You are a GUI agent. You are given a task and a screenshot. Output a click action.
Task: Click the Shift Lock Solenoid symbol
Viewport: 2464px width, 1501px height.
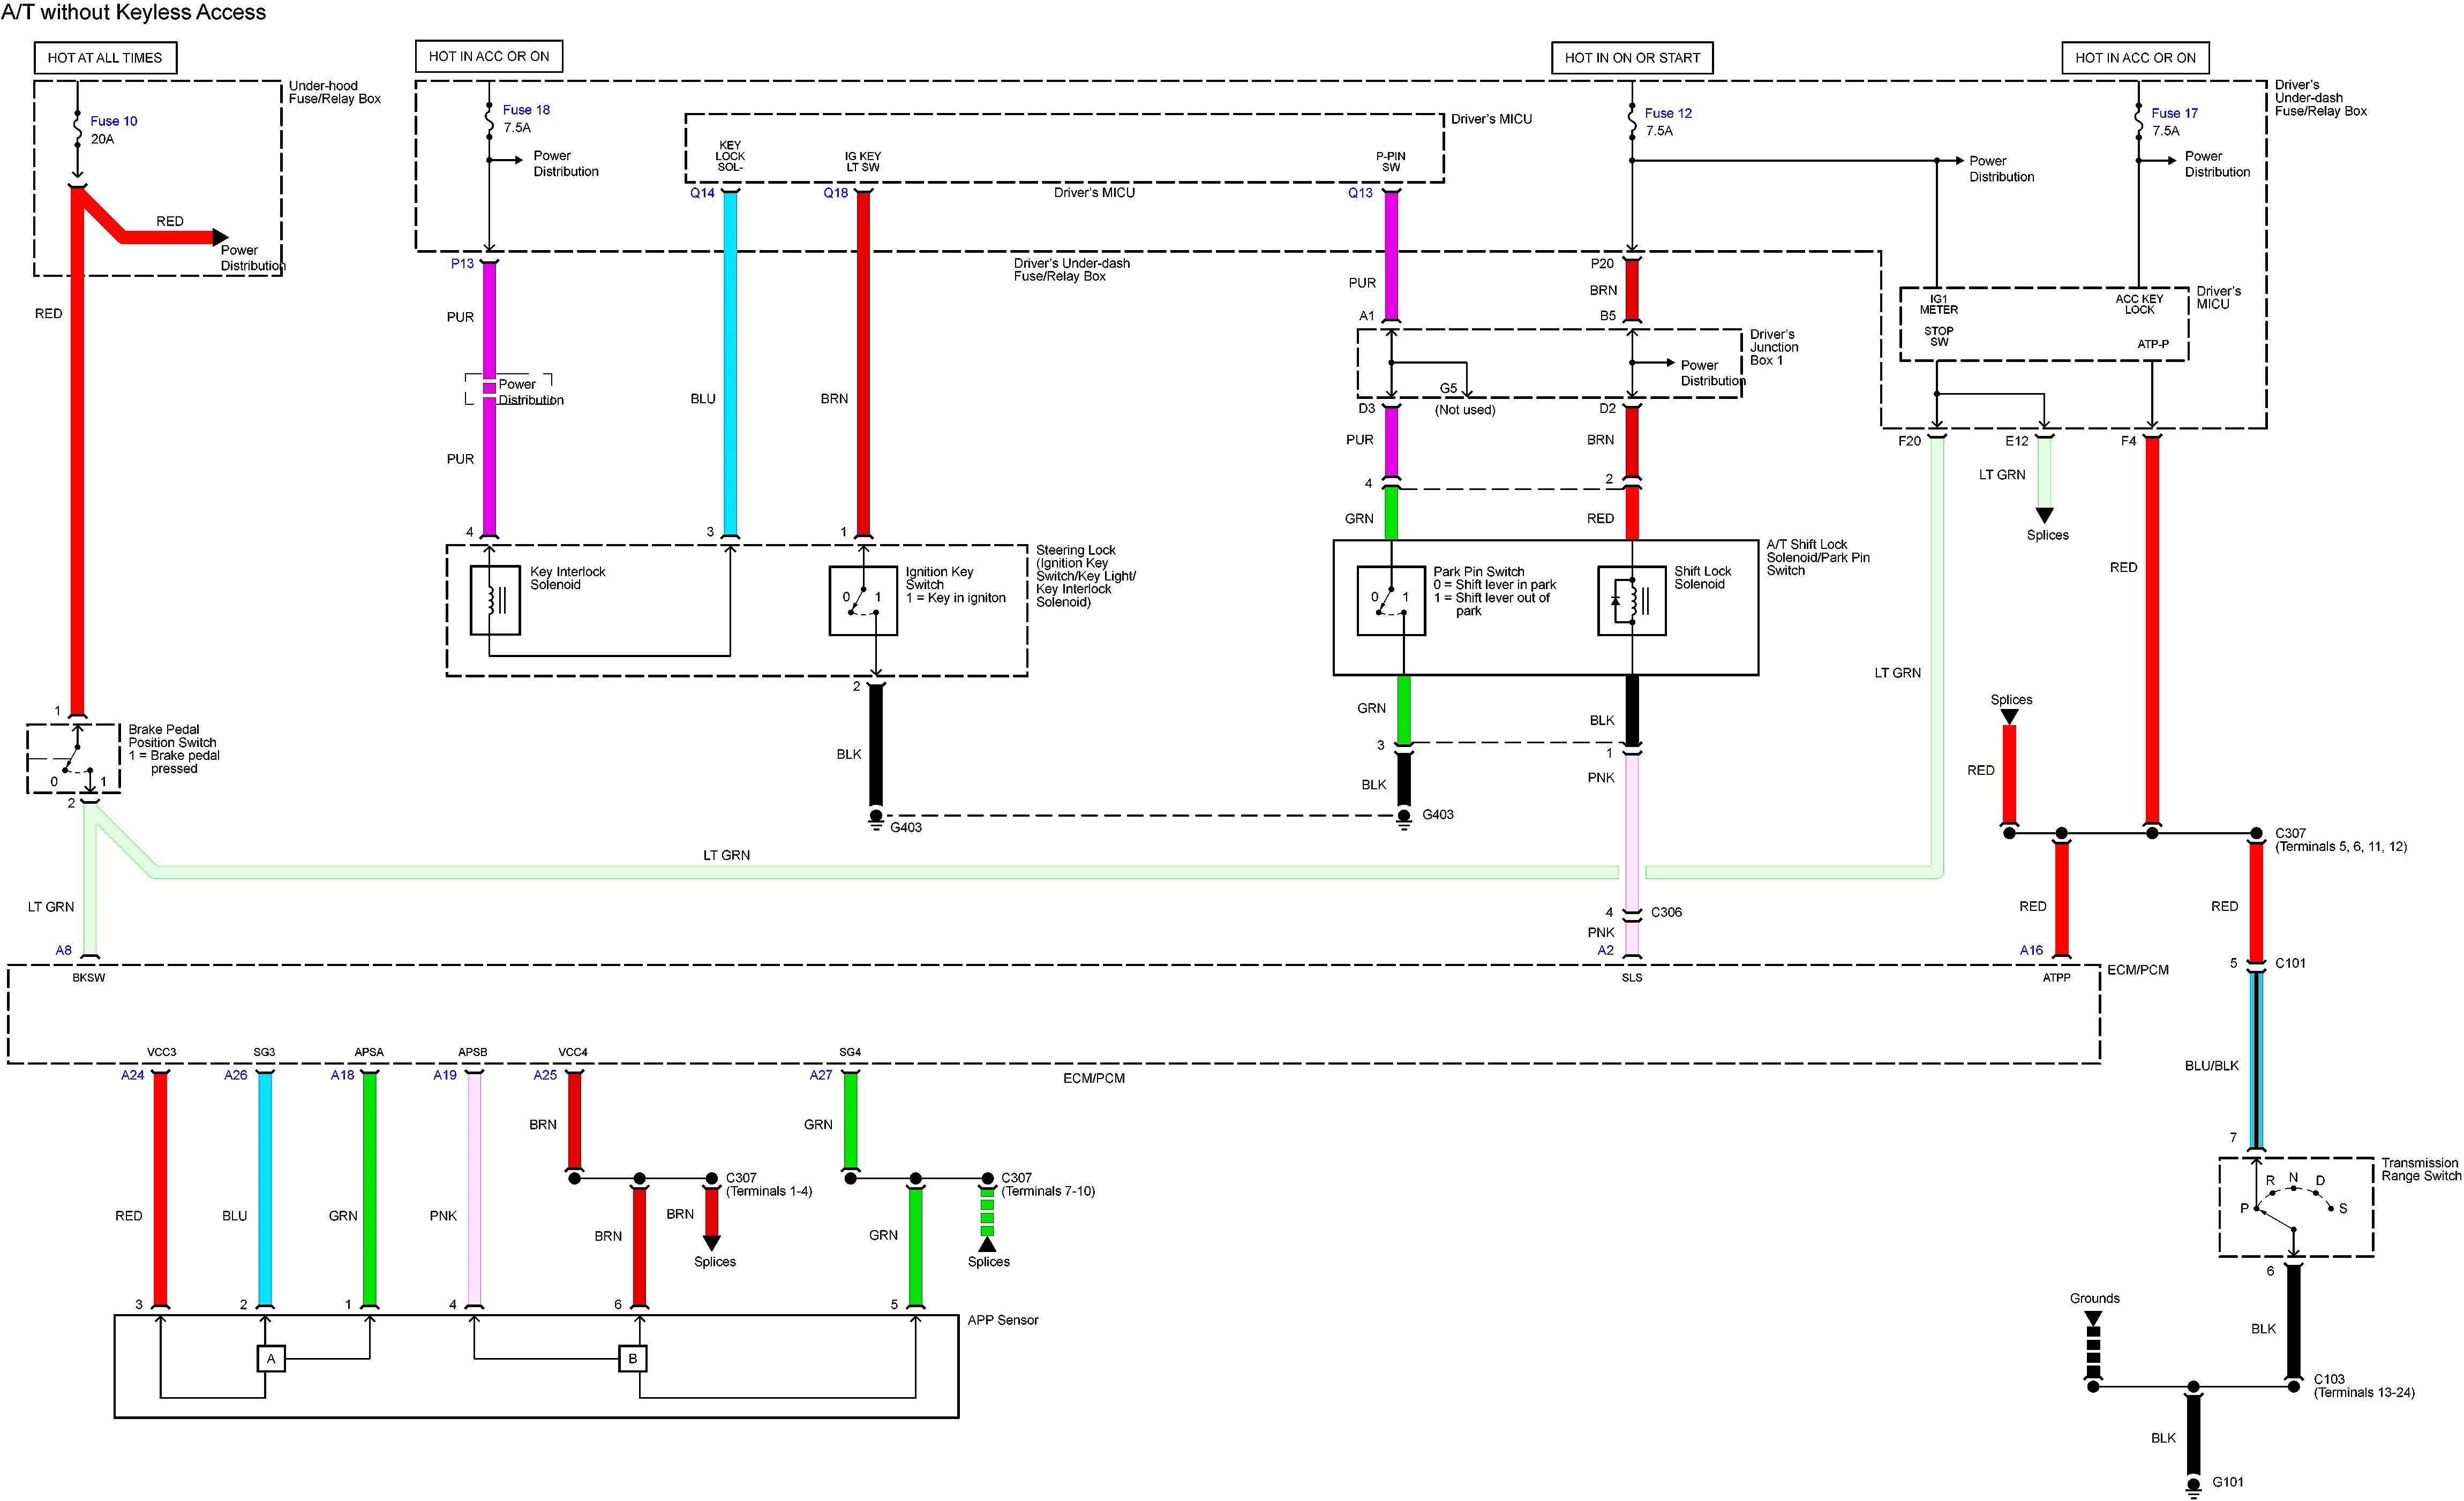1631,600
